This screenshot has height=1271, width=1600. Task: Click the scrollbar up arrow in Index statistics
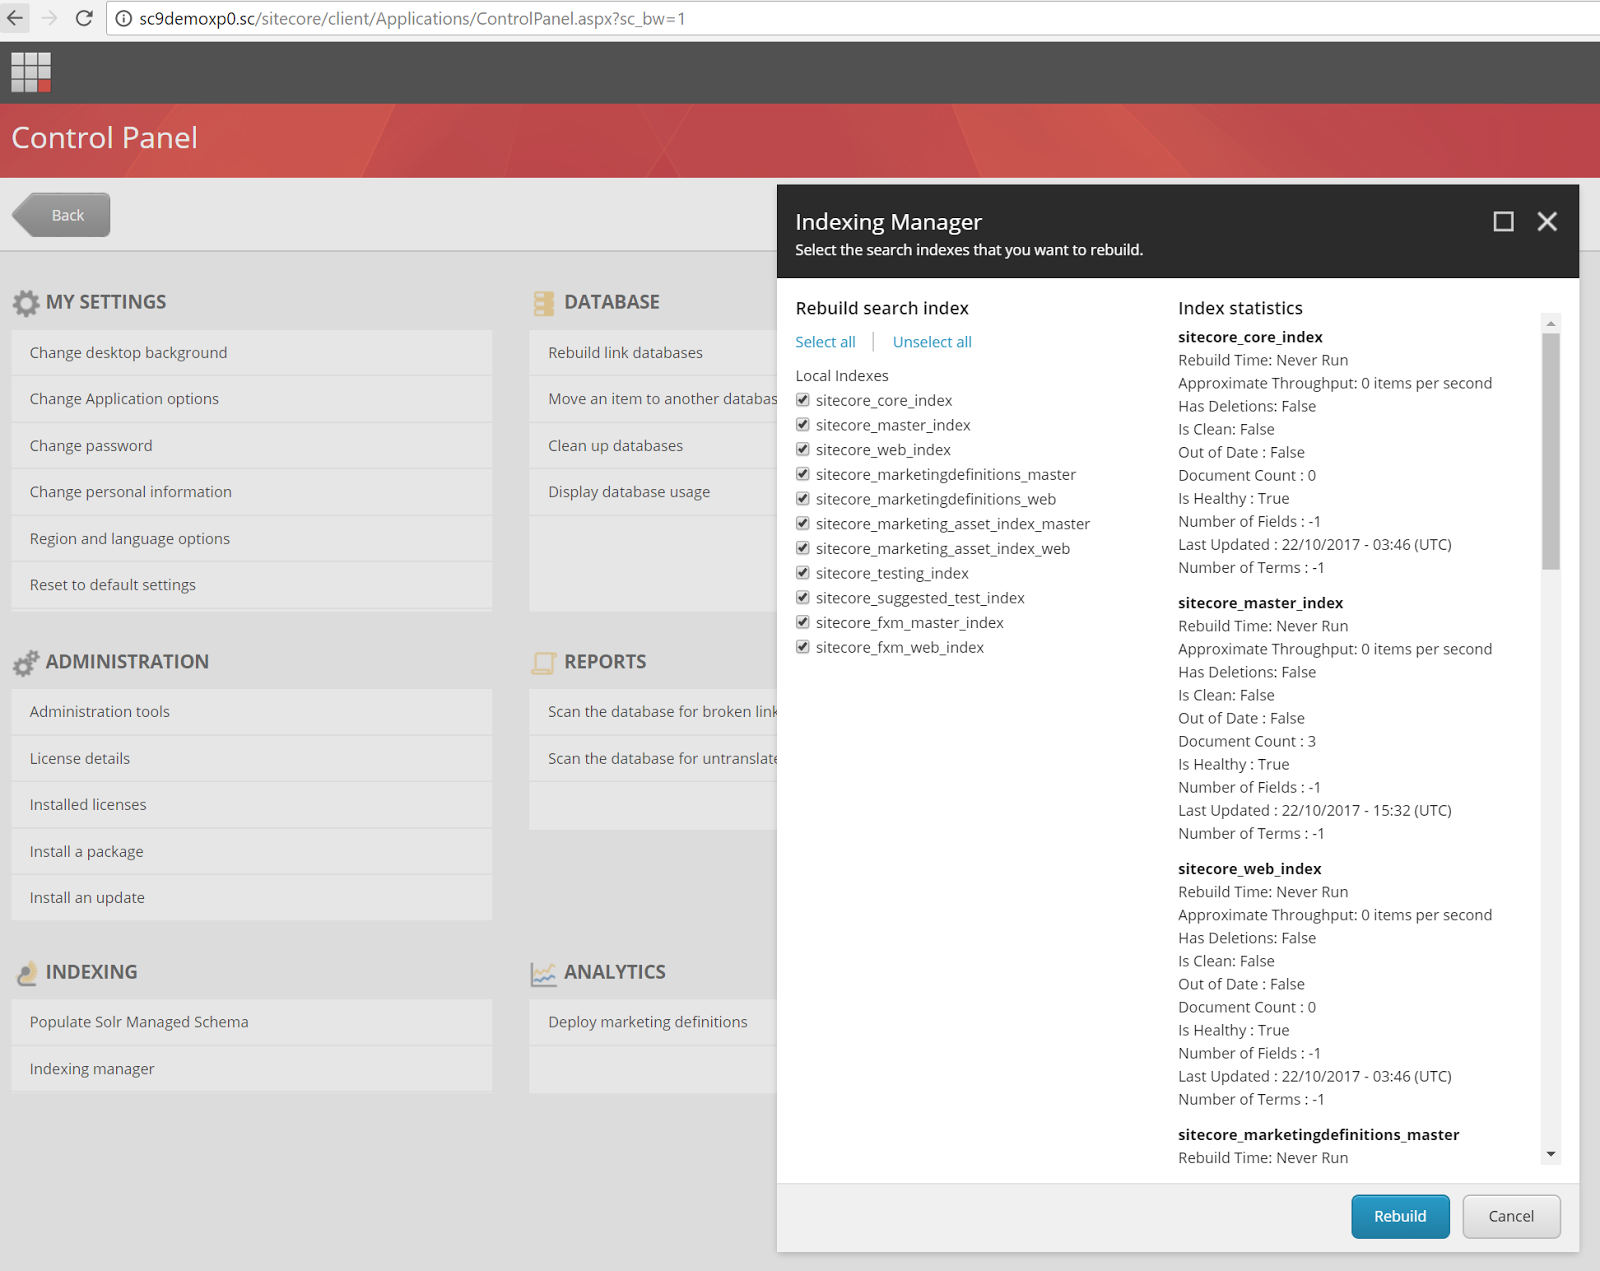coord(1551,323)
